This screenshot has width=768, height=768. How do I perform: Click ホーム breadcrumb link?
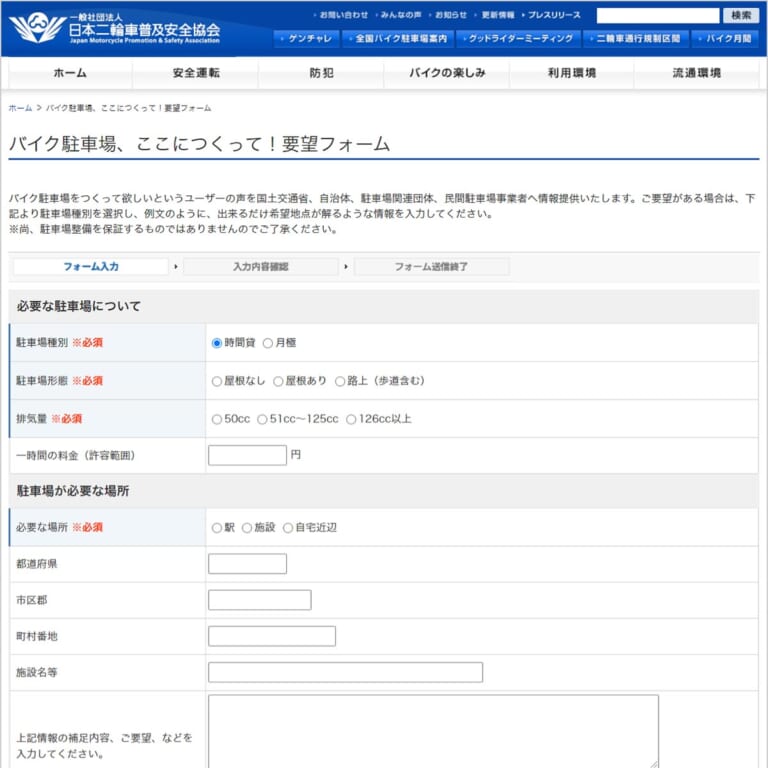[20, 108]
